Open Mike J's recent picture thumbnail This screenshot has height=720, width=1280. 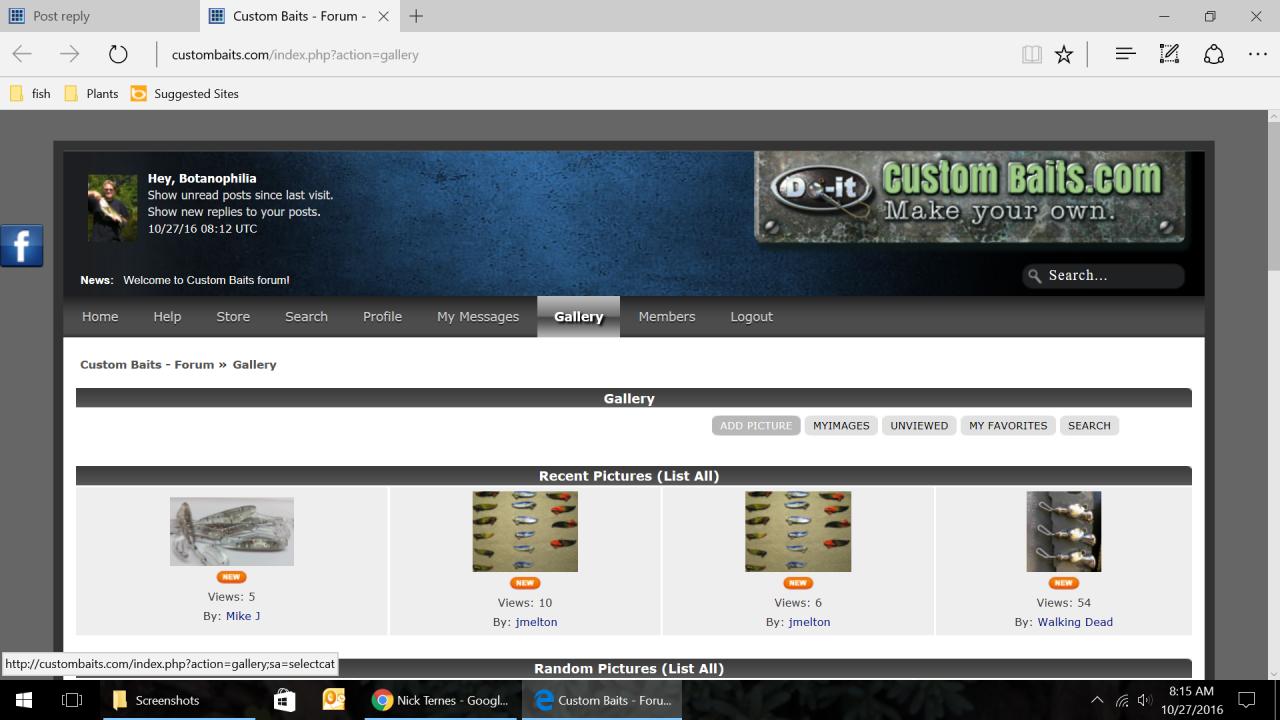231,531
